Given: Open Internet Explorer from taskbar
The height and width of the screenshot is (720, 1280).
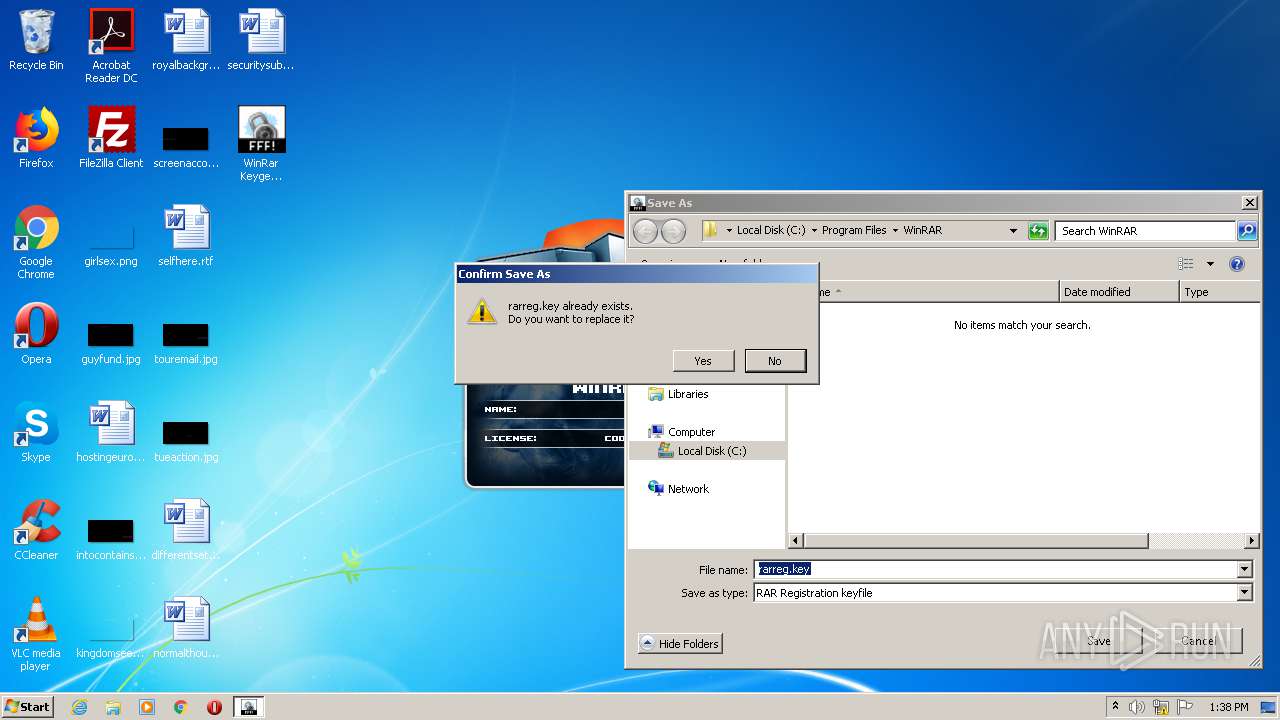Looking at the screenshot, I should (79, 707).
